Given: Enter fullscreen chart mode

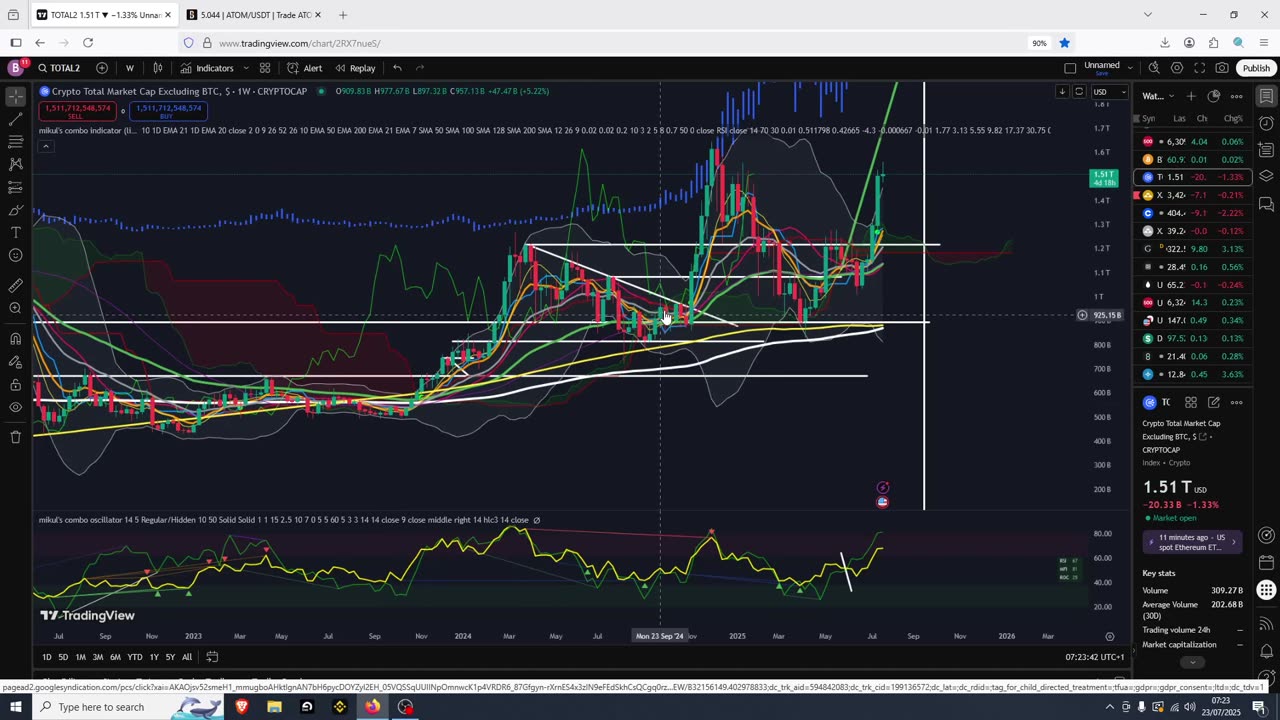Looking at the screenshot, I should click(x=1199, y=68).
